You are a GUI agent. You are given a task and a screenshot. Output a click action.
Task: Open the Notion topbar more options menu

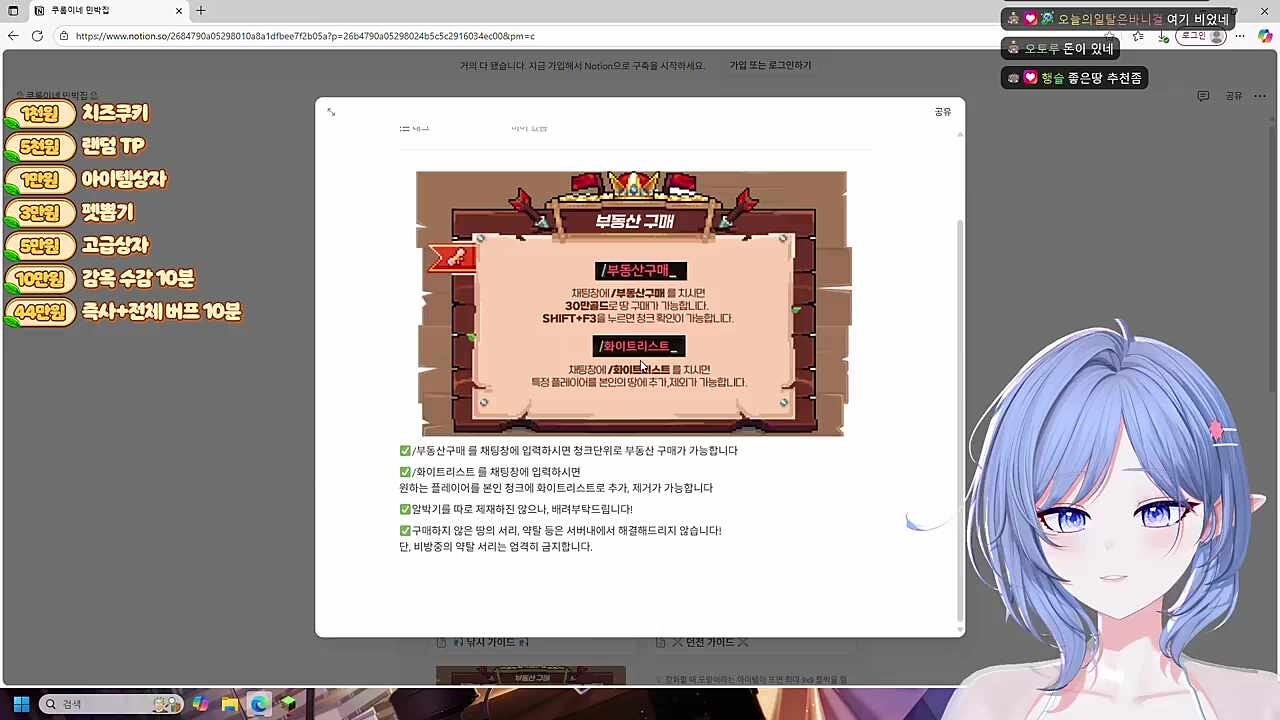[x=1261, y=96]
